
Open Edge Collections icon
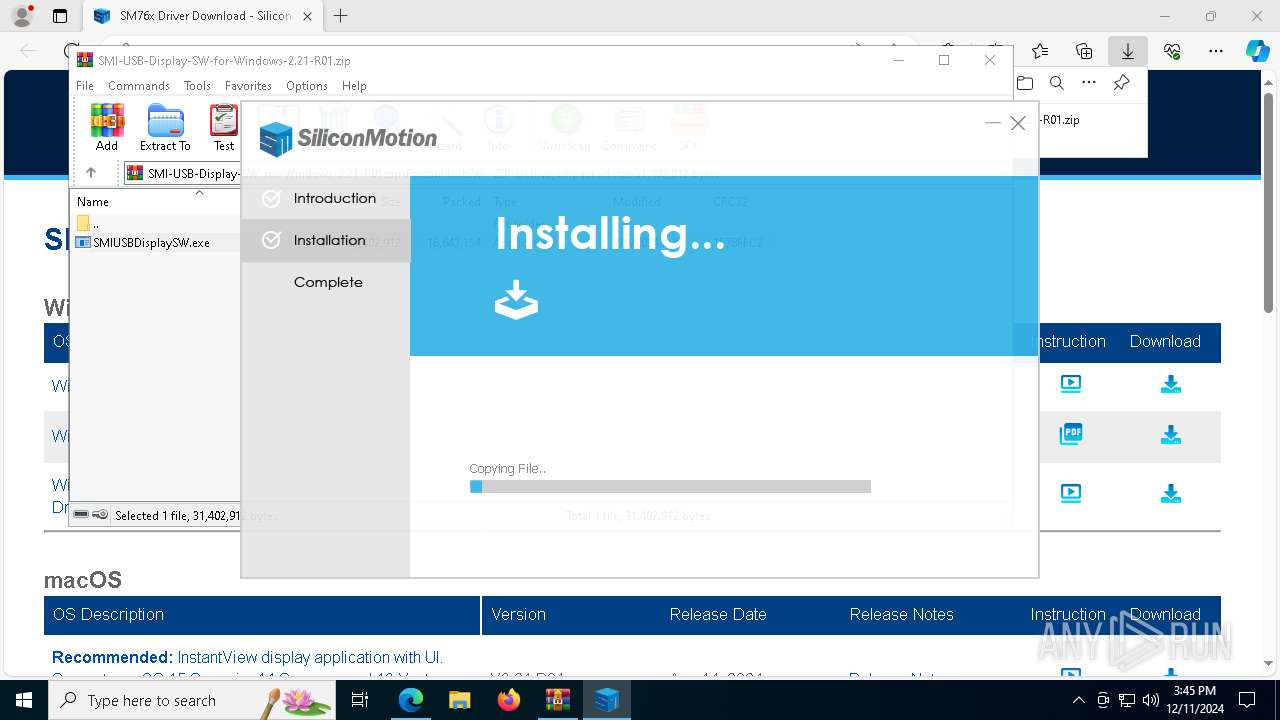(x=1084, y=51)
